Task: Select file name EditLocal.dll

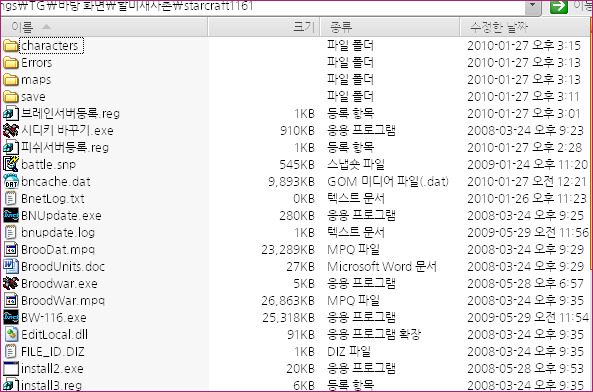Action: (54, 335)
